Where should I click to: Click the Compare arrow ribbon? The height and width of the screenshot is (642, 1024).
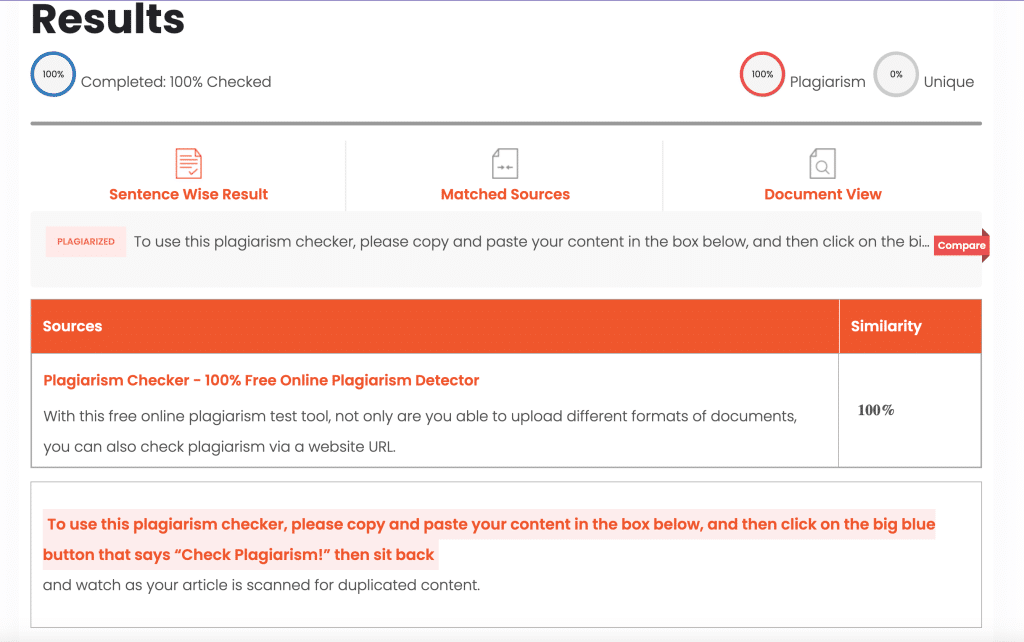[959, 245]
